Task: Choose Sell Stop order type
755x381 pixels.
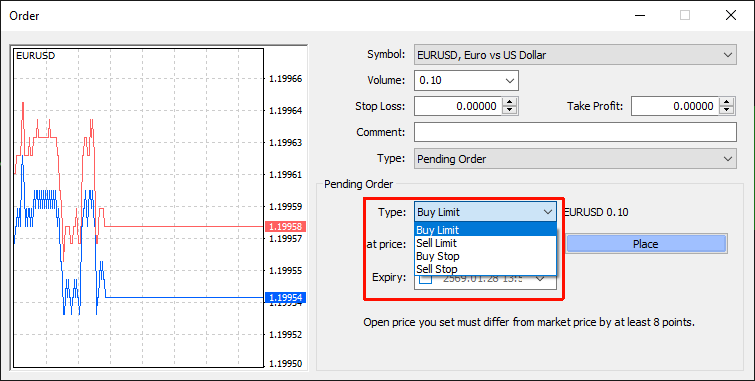Action: (485, 269)
